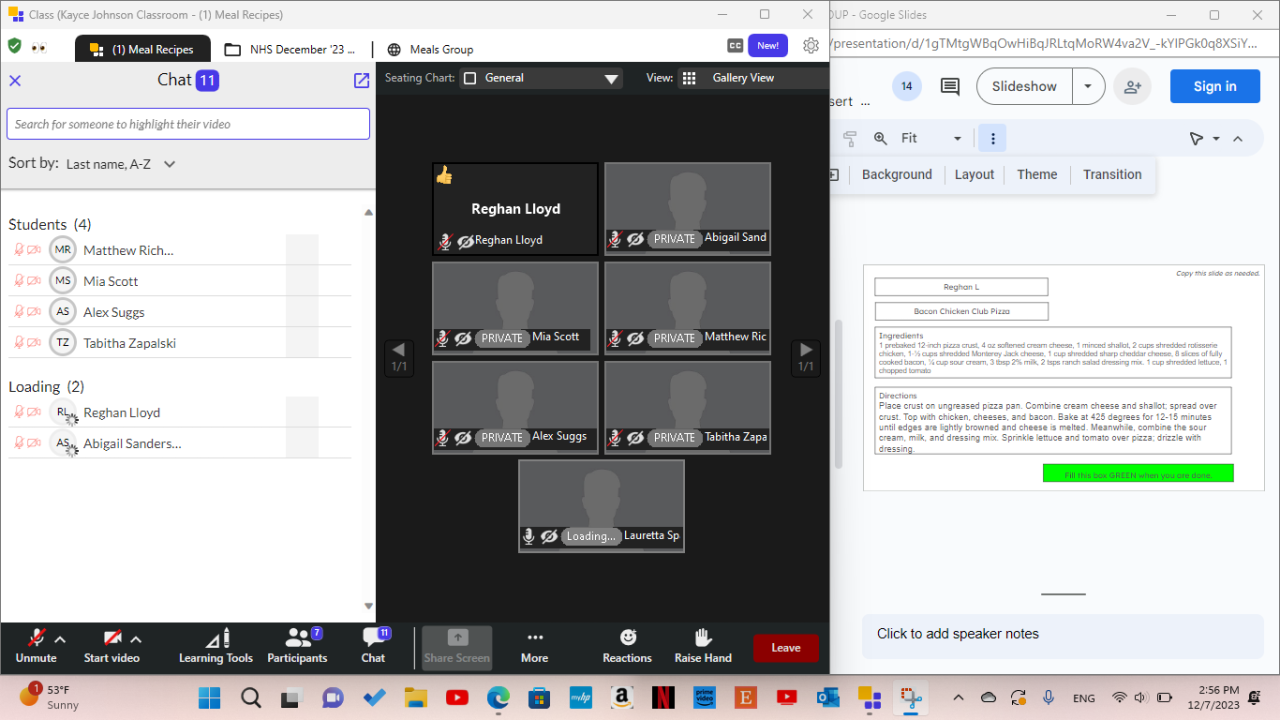Expand the Sort by Last name dropdown
1280x720 pixels.
click(122, 164)
